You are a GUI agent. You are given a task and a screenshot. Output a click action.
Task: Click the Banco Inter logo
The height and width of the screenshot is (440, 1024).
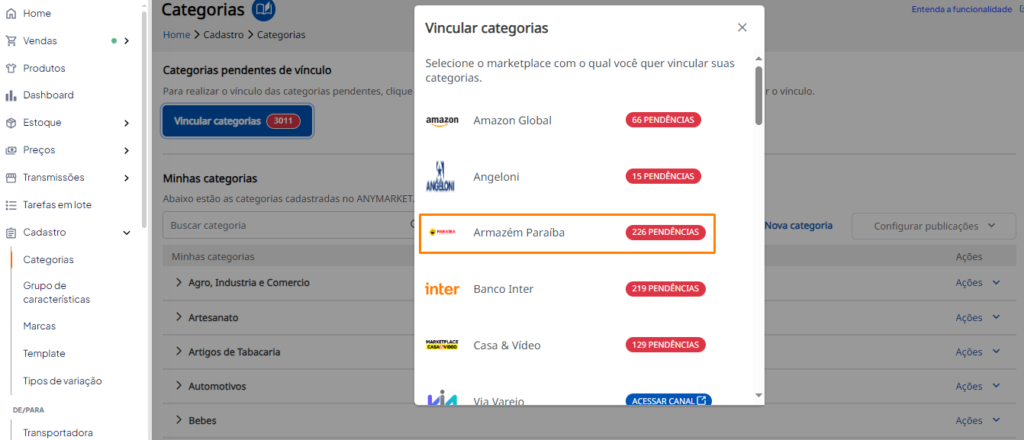tap(442, 289)
